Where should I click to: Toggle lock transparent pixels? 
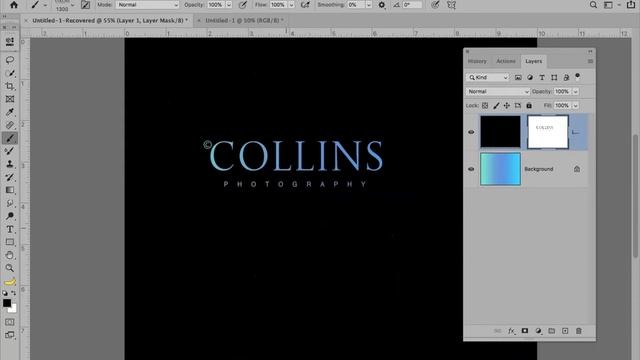coord(485,105)
